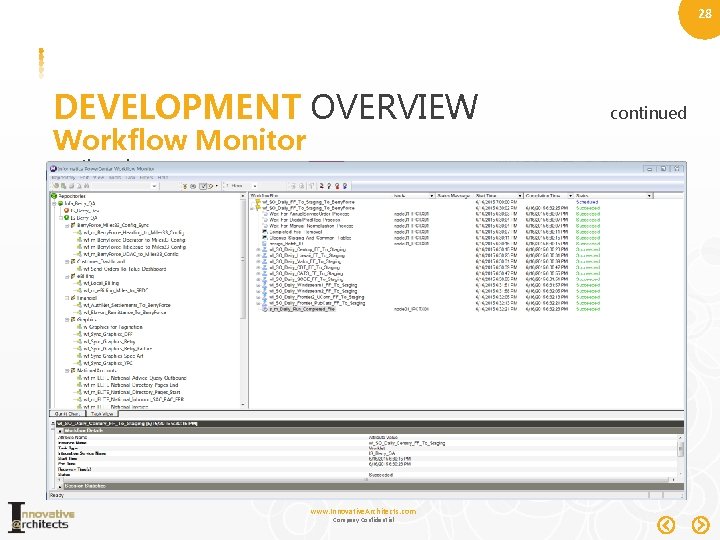The image size is (720, 540).
Task: Click the Scheduled status cell
Action: pyautogui.click(x=587, y=202)
